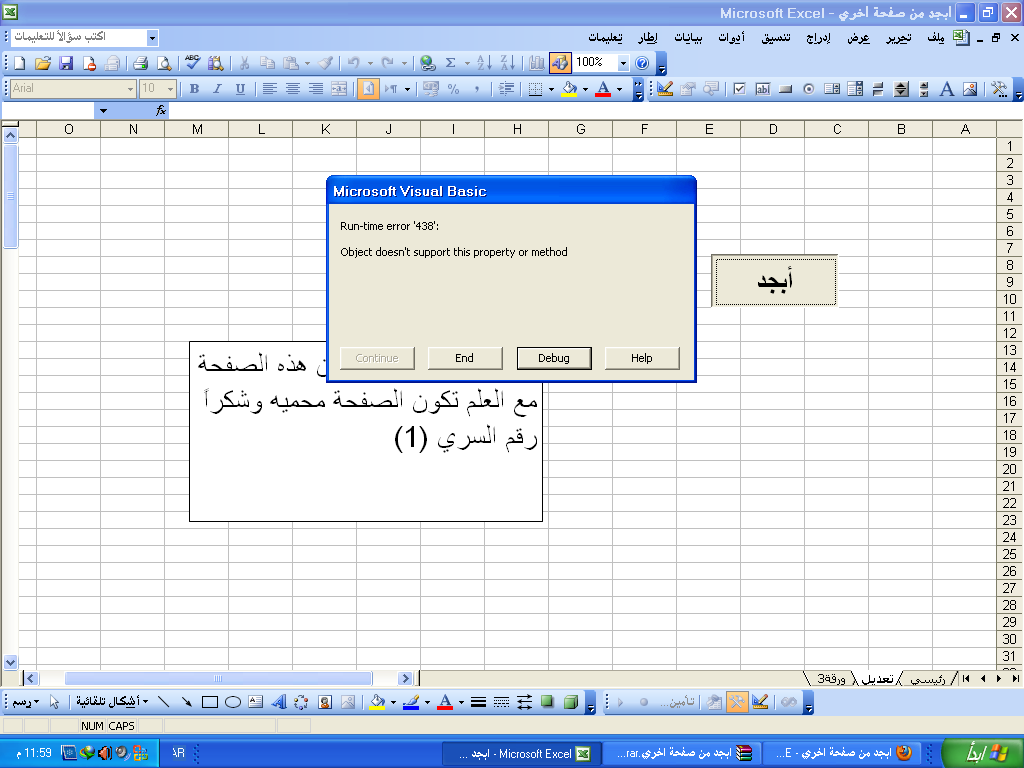1024x768 pixels.
Task: Click End in the error dialog
Action: [464, 358]
